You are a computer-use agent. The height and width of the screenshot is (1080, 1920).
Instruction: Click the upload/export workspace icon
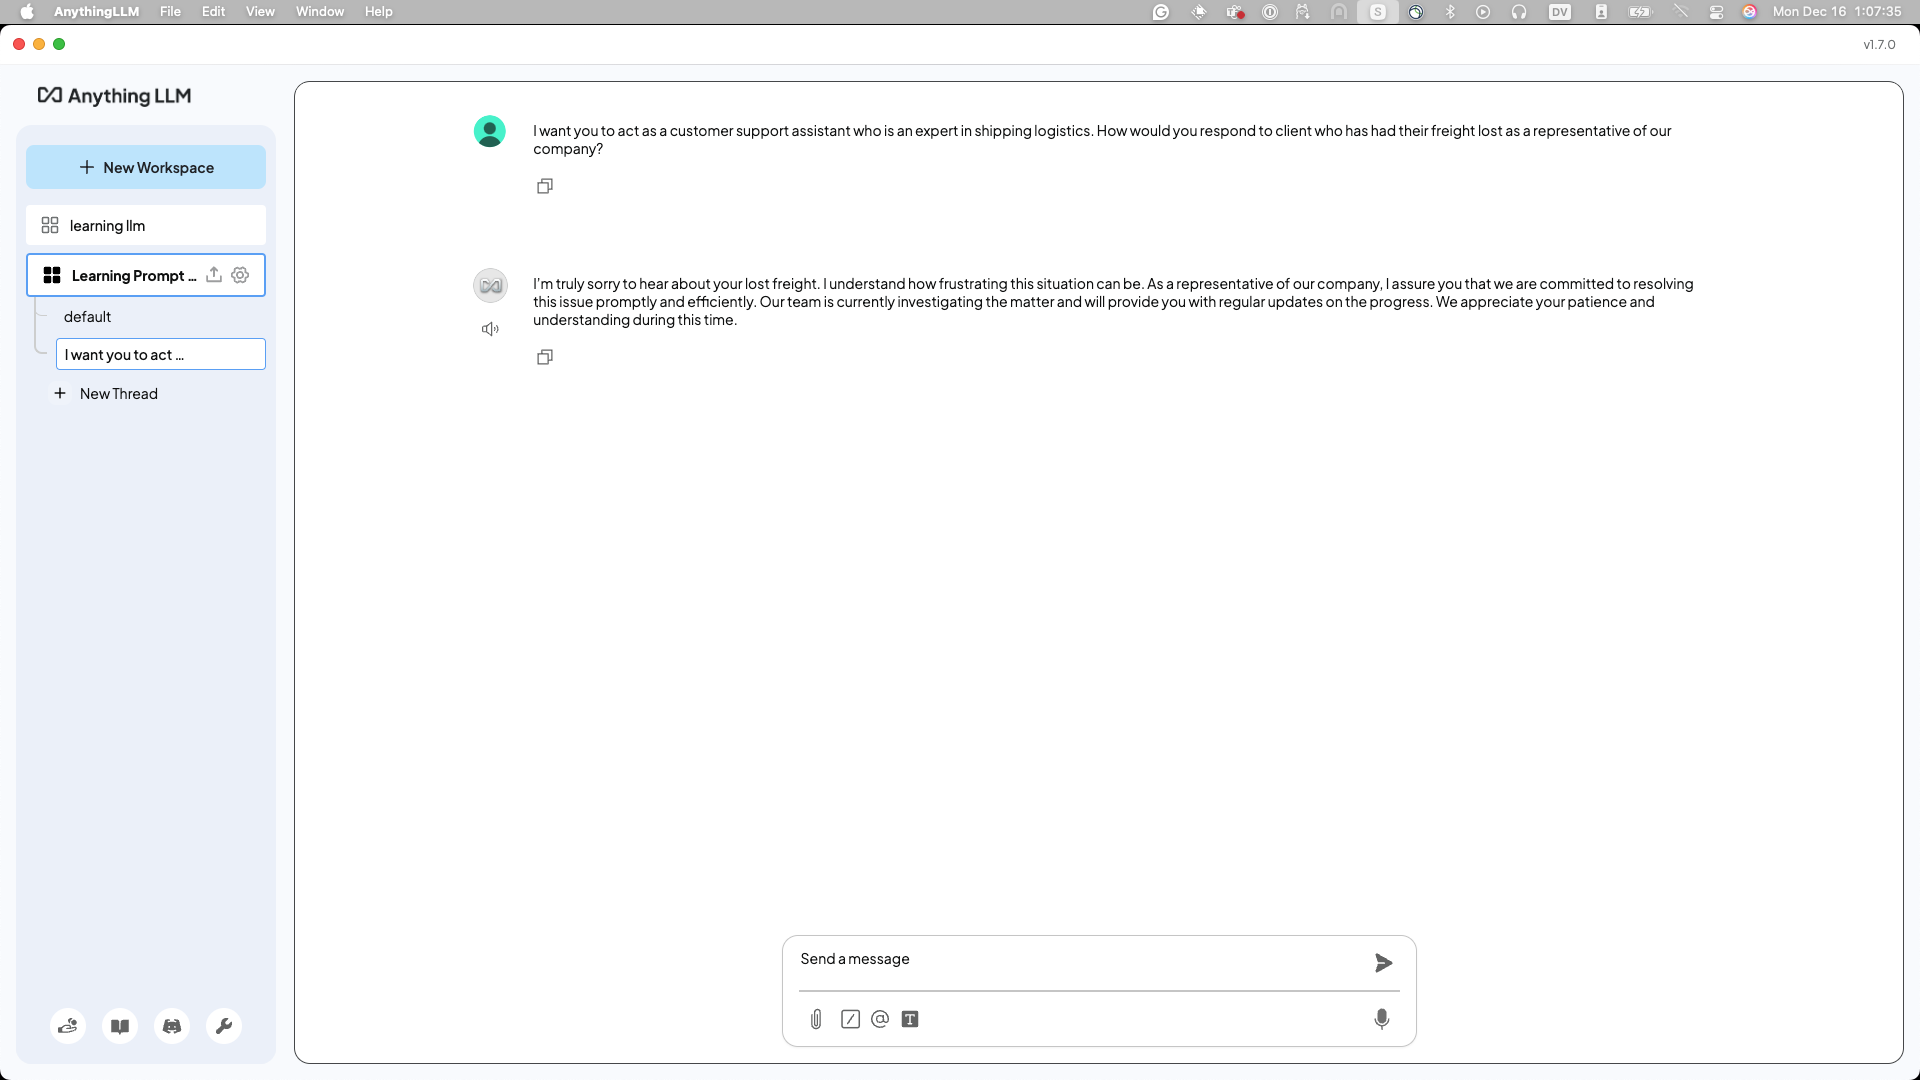[x=214, y=274]
